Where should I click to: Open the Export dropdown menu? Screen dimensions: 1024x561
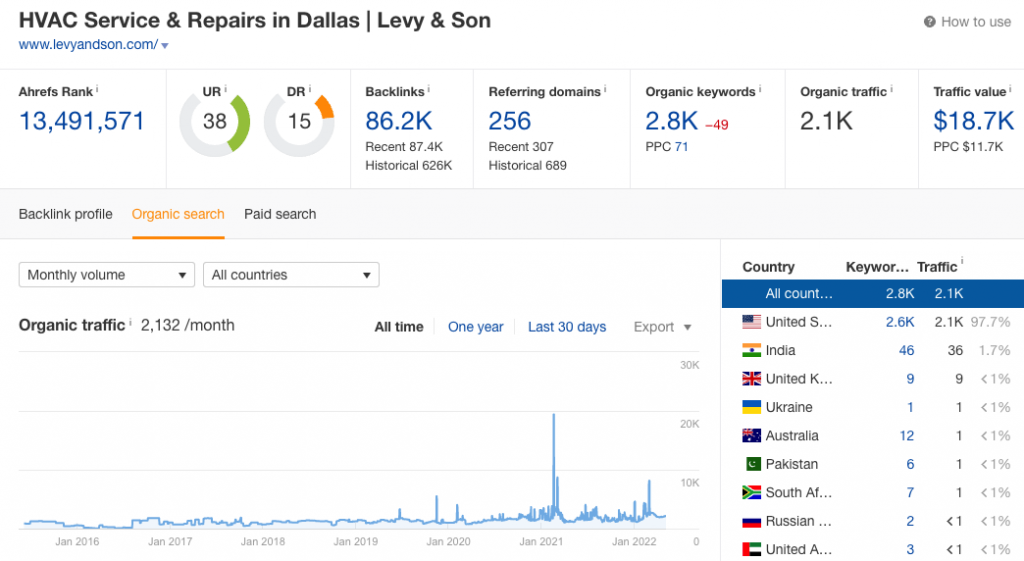662,327
